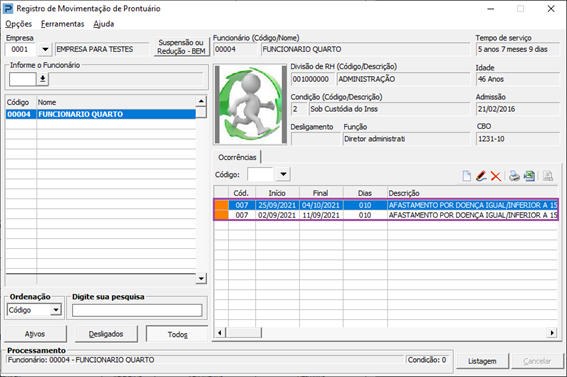Open the Opções menu
Image resolution: width=567 pixels, height=377 pixels.
coord(18,24)
